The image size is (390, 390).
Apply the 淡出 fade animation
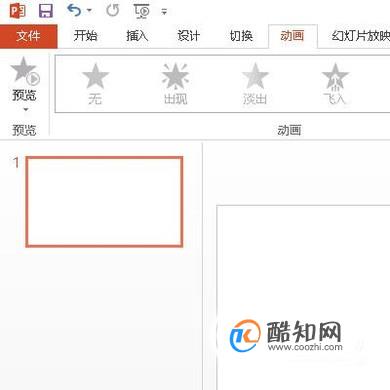(255, 84)
